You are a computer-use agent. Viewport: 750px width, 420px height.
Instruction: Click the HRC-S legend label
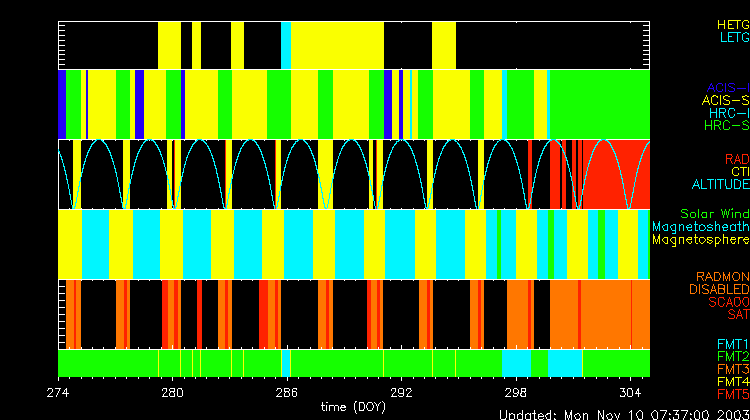[727, 125]
